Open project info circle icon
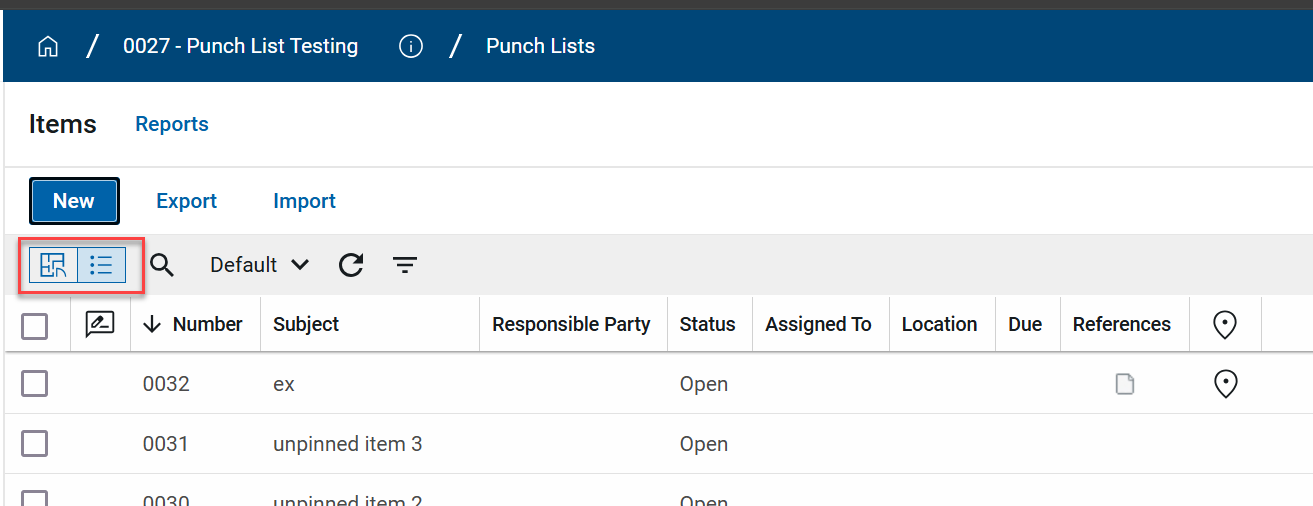 click(410, 47)
